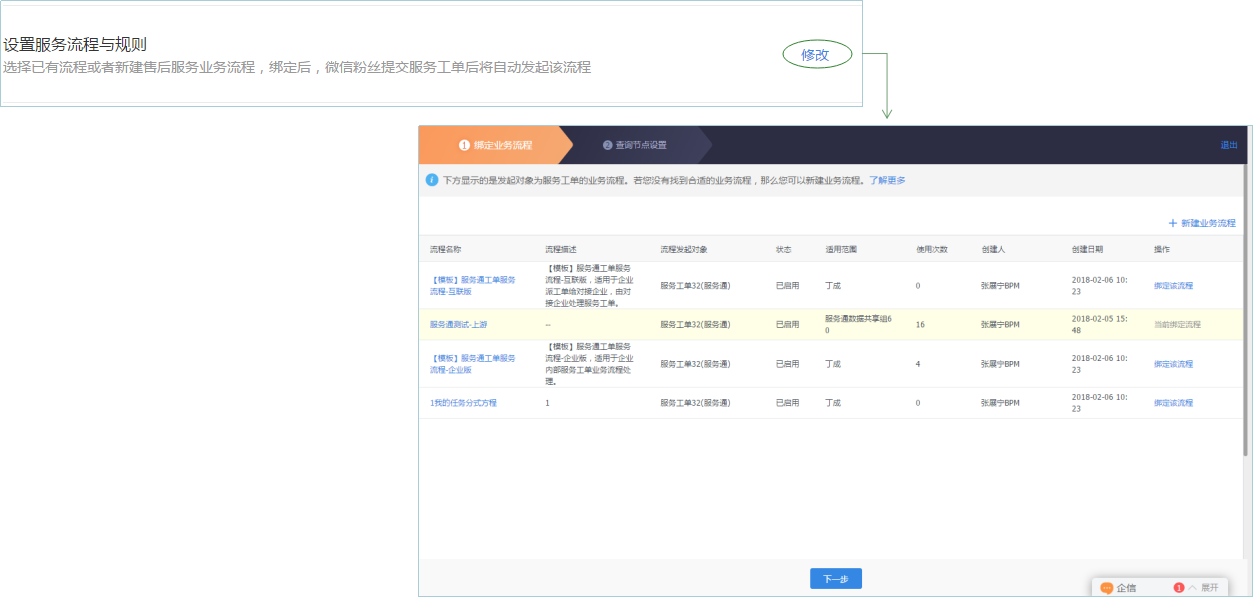Image resolution: width=1253 pixels, height=598 pixels.
Task: Click the blue info icon in notice bar
Action: point(432,180)
